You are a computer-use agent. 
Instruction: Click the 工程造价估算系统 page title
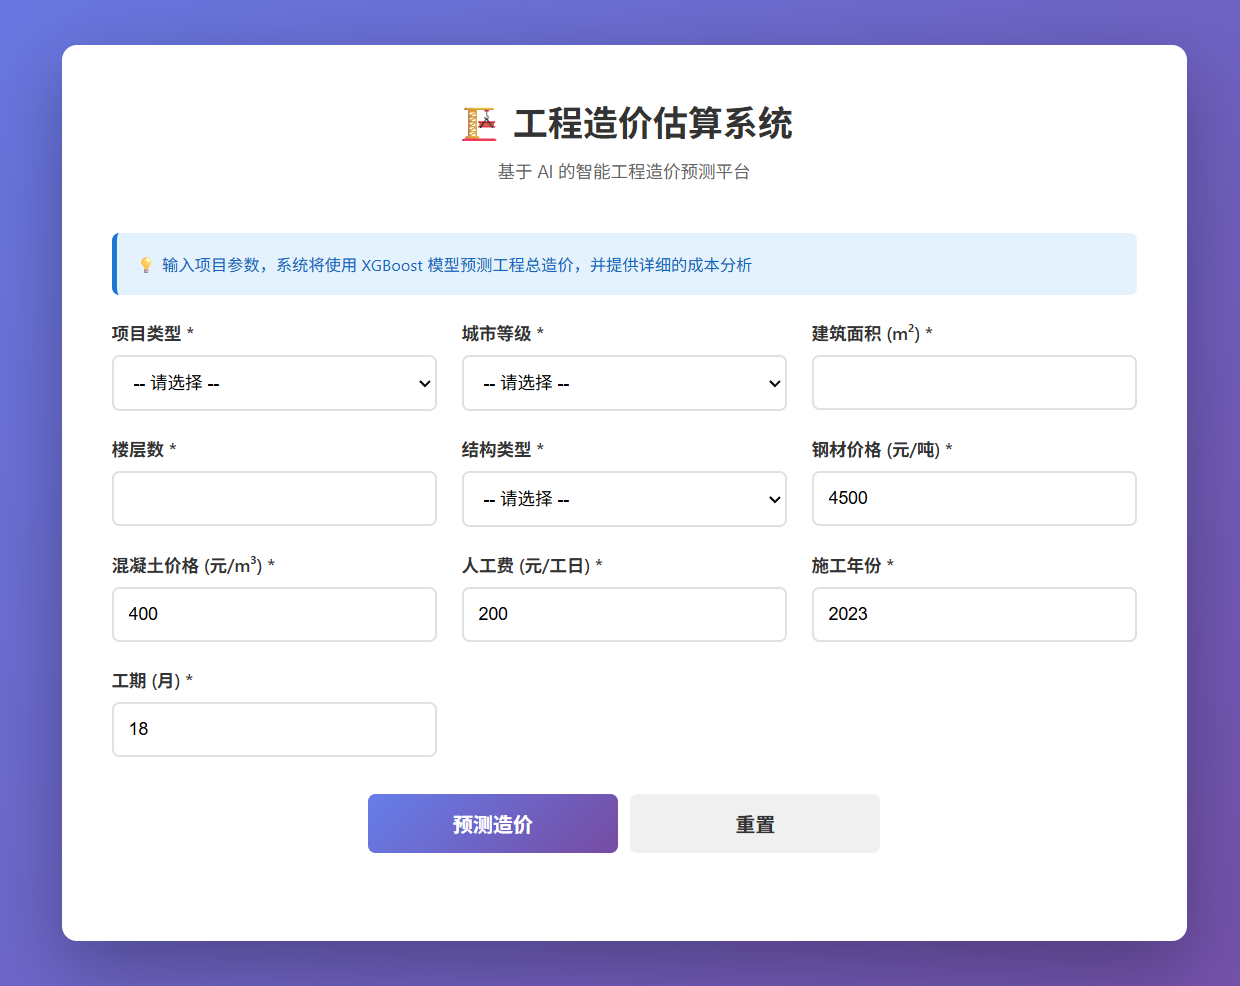pos(652,123)
